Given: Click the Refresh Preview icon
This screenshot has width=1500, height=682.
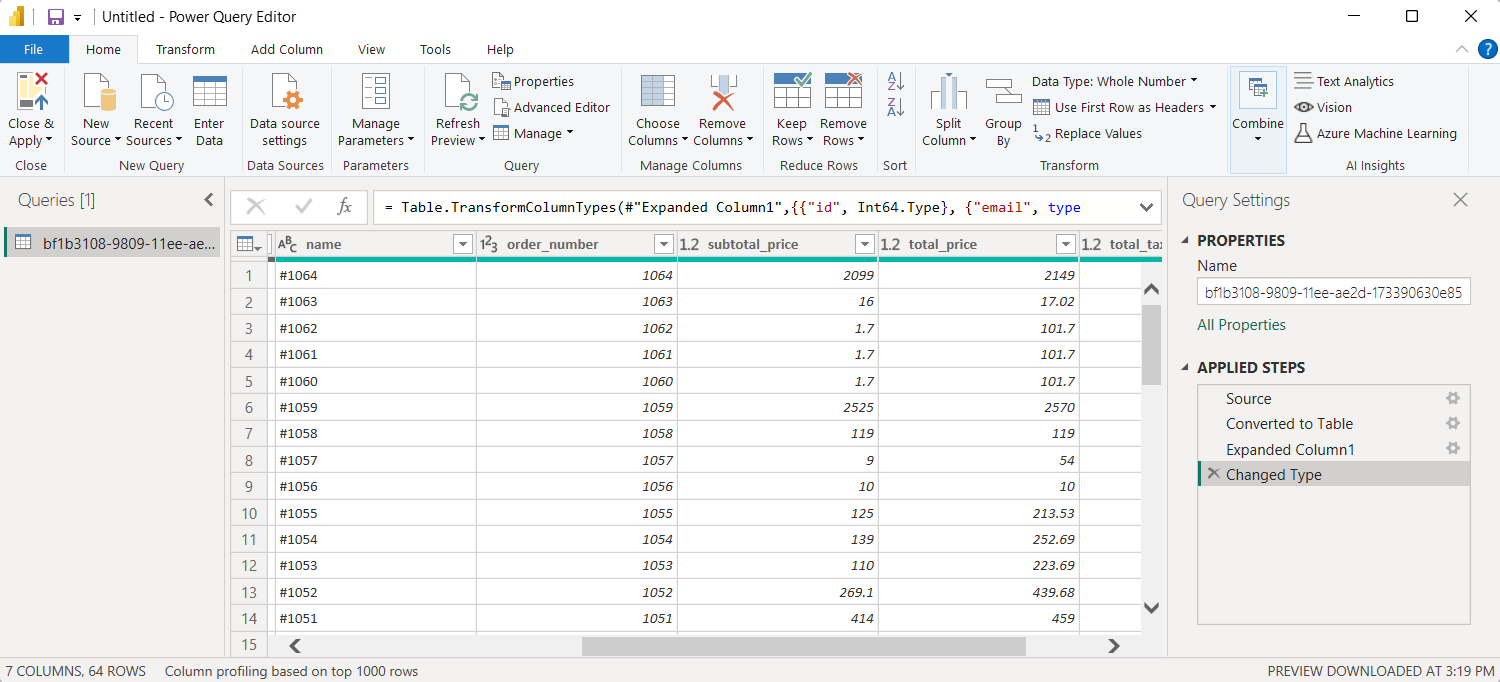Looking at the screenshot, I should [x=459, y=92].
